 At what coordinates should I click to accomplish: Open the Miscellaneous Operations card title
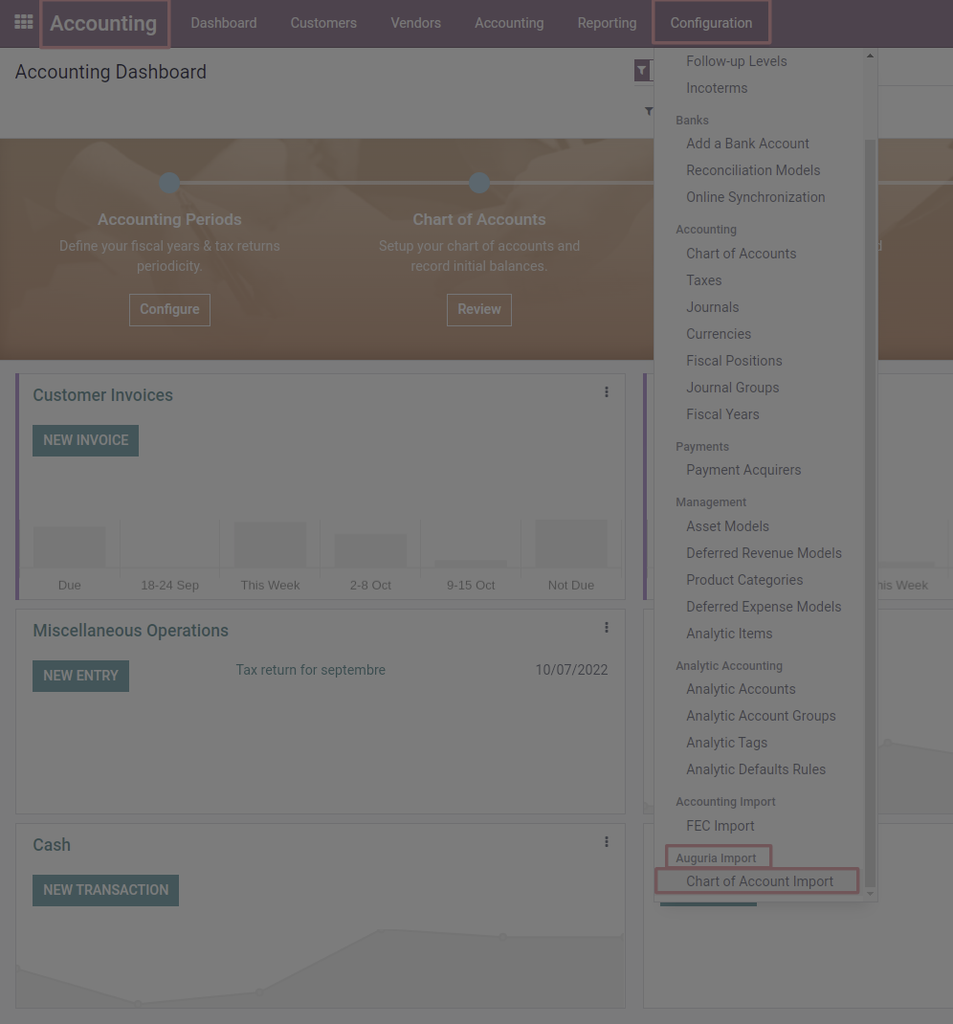click(x=131, y=630)
